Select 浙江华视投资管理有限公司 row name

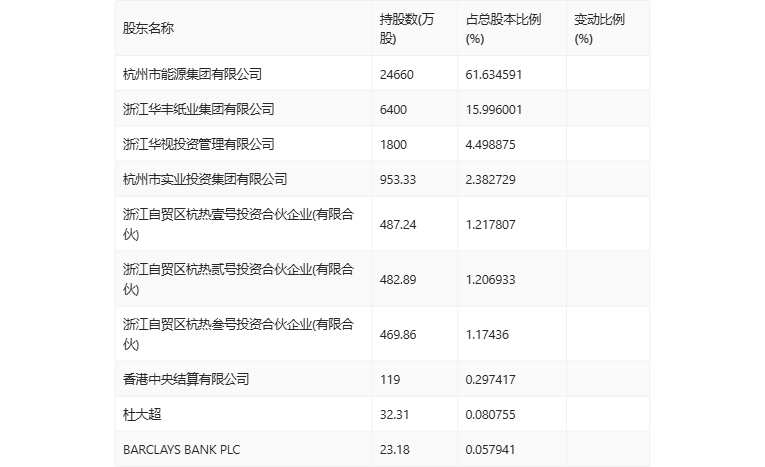tap(199, 144)
